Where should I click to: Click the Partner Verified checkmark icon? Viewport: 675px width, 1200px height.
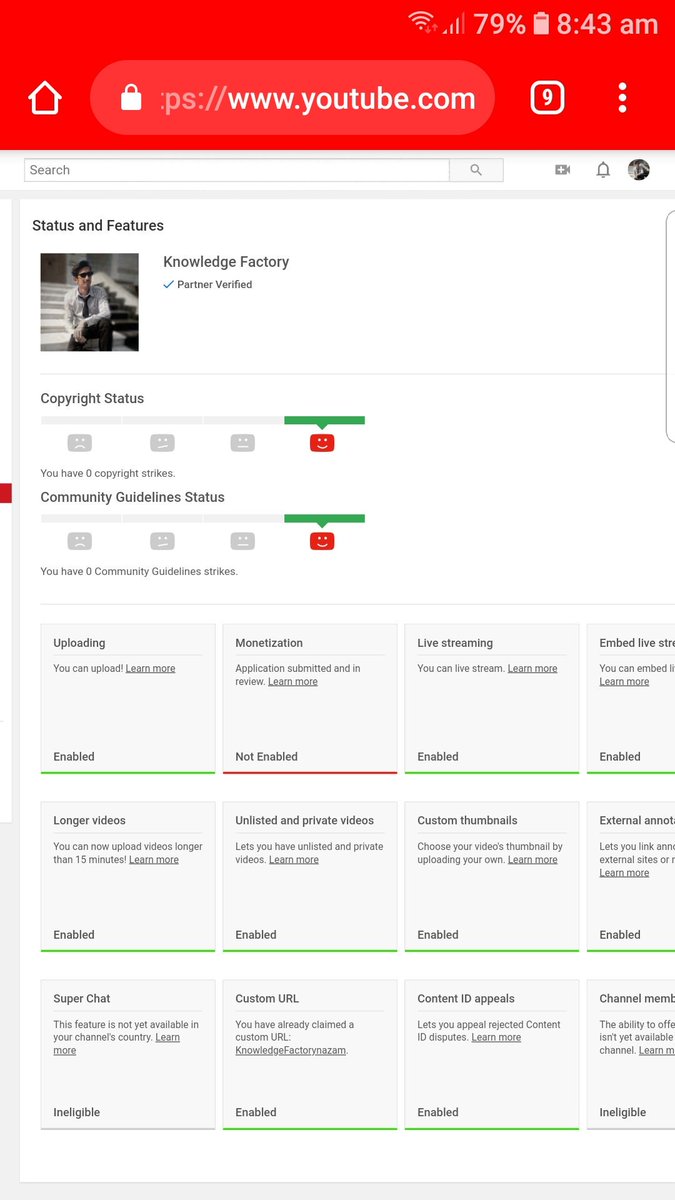pyautogui.click(x=168, y=285)
